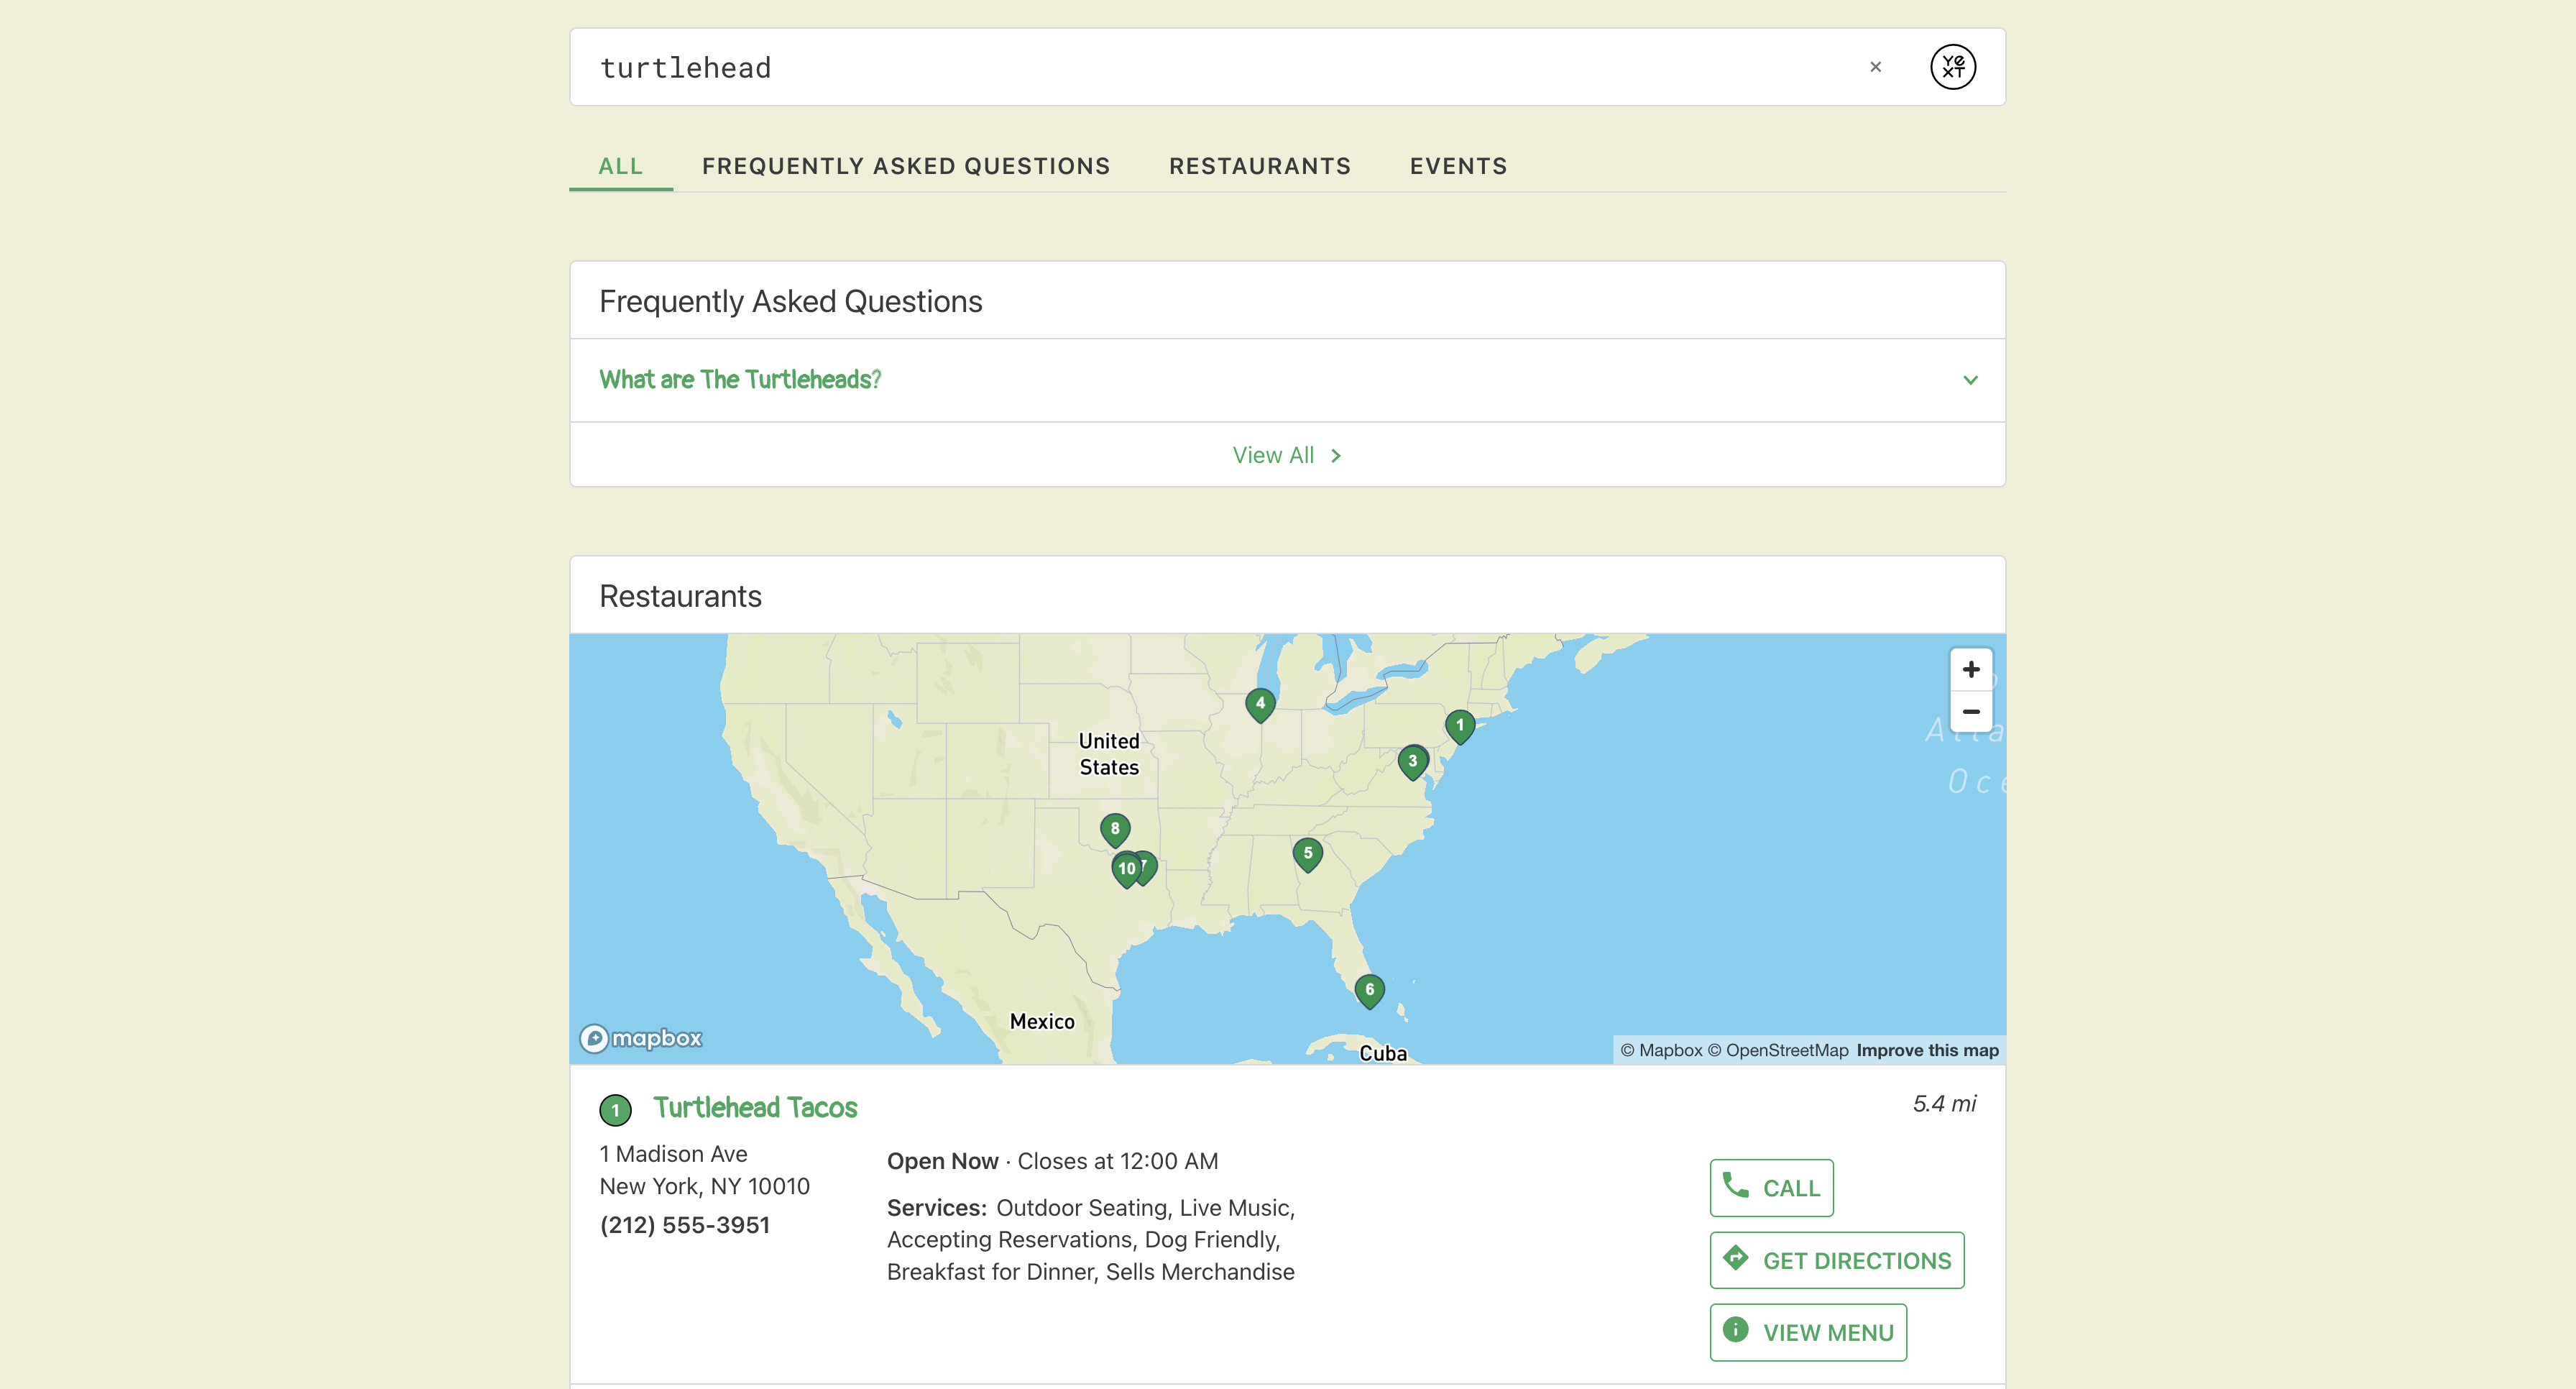
Task: Click the CALL button
Action: click(x=1771, y=1188)
